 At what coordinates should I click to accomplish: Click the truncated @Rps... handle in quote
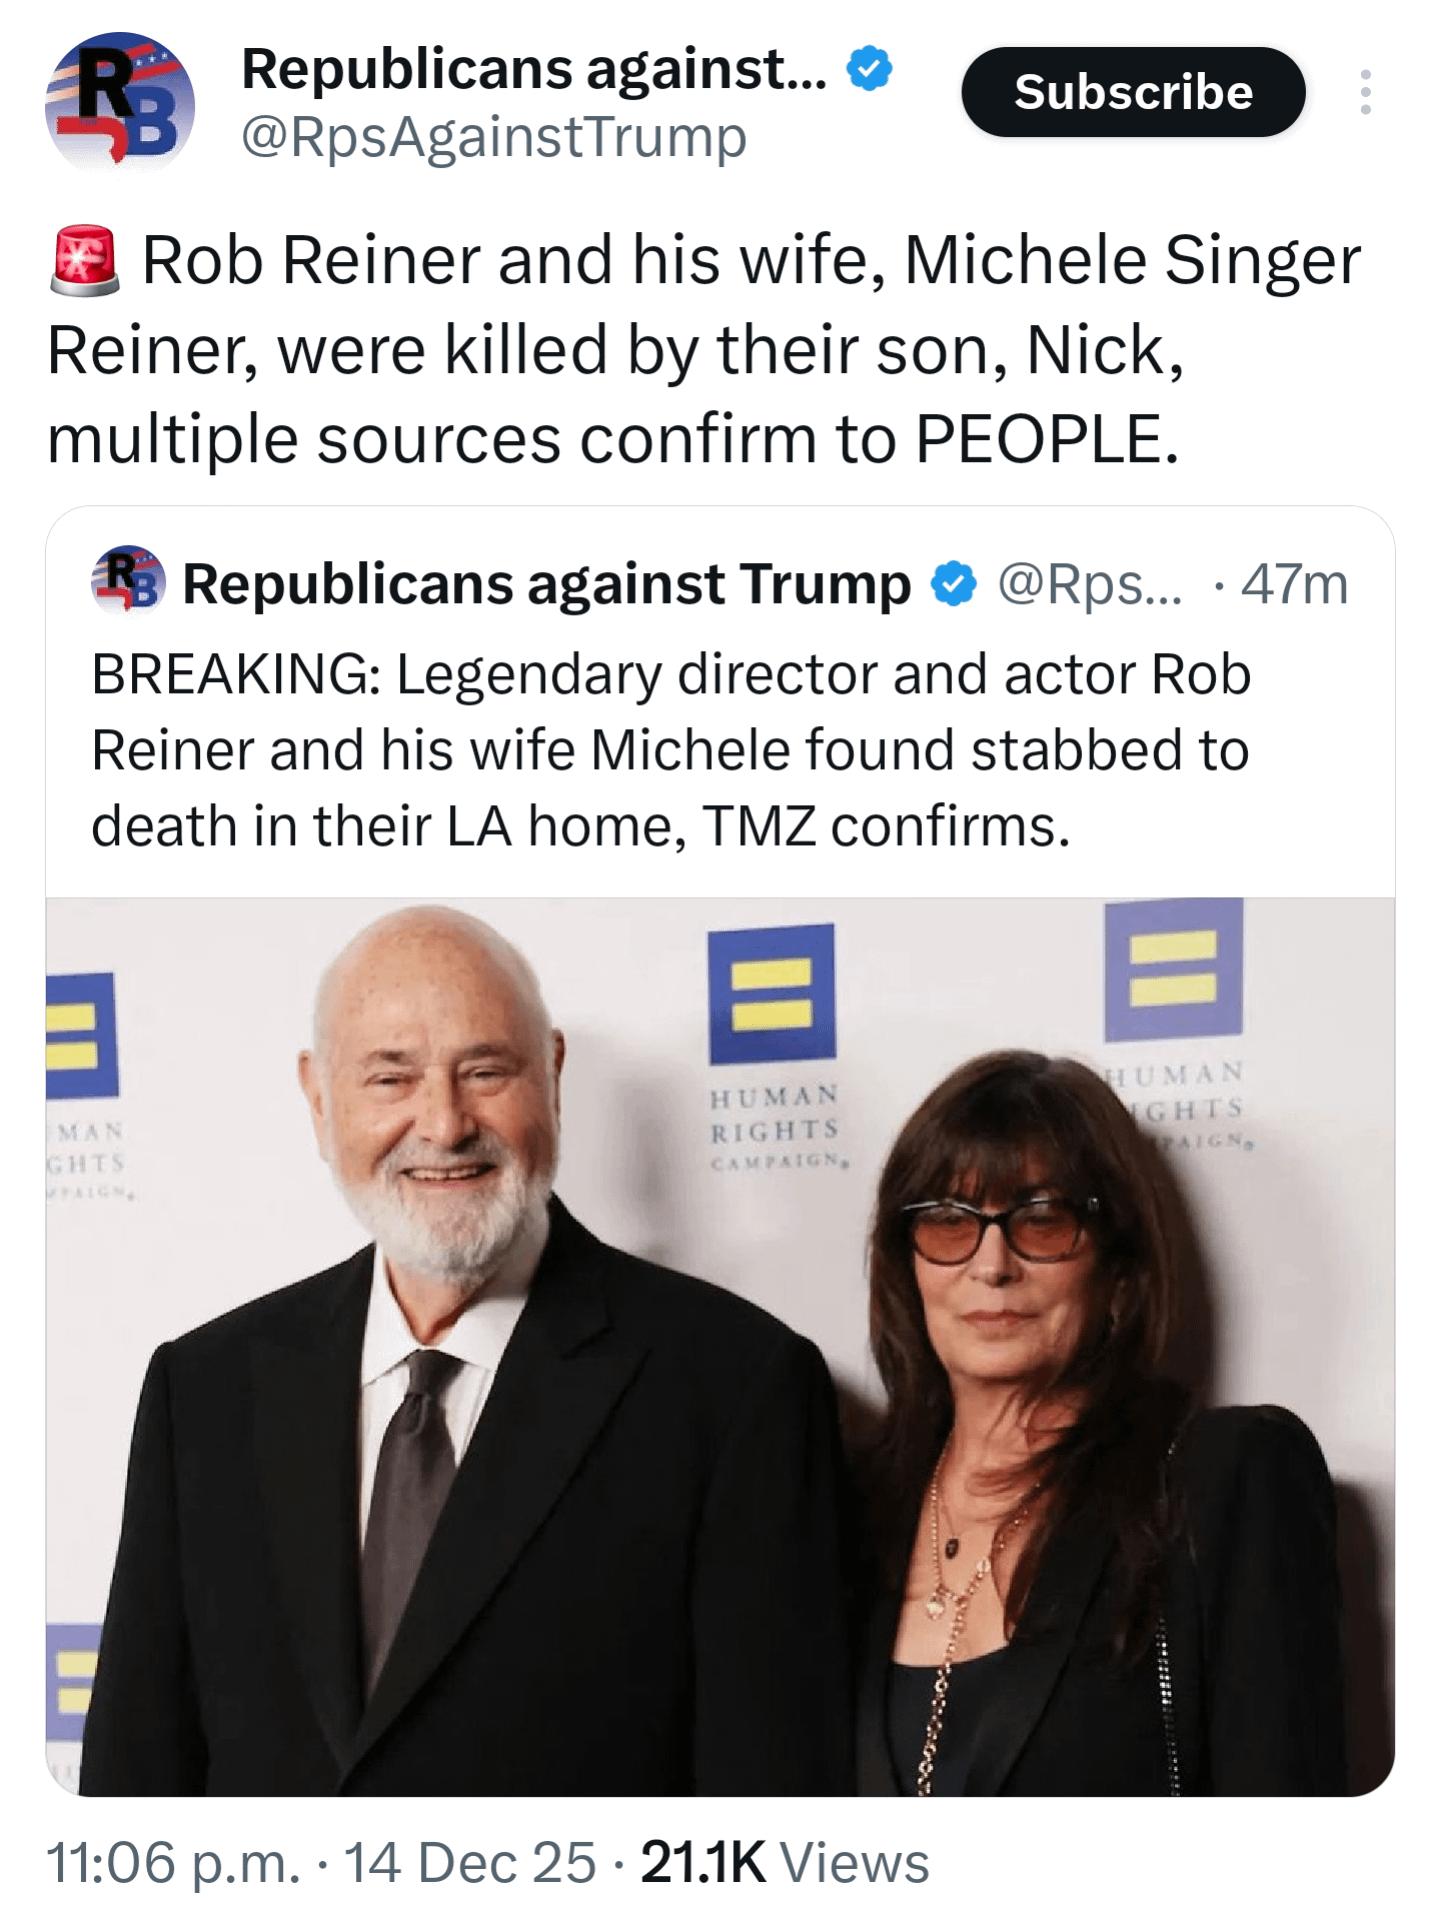click(1090, 584)
